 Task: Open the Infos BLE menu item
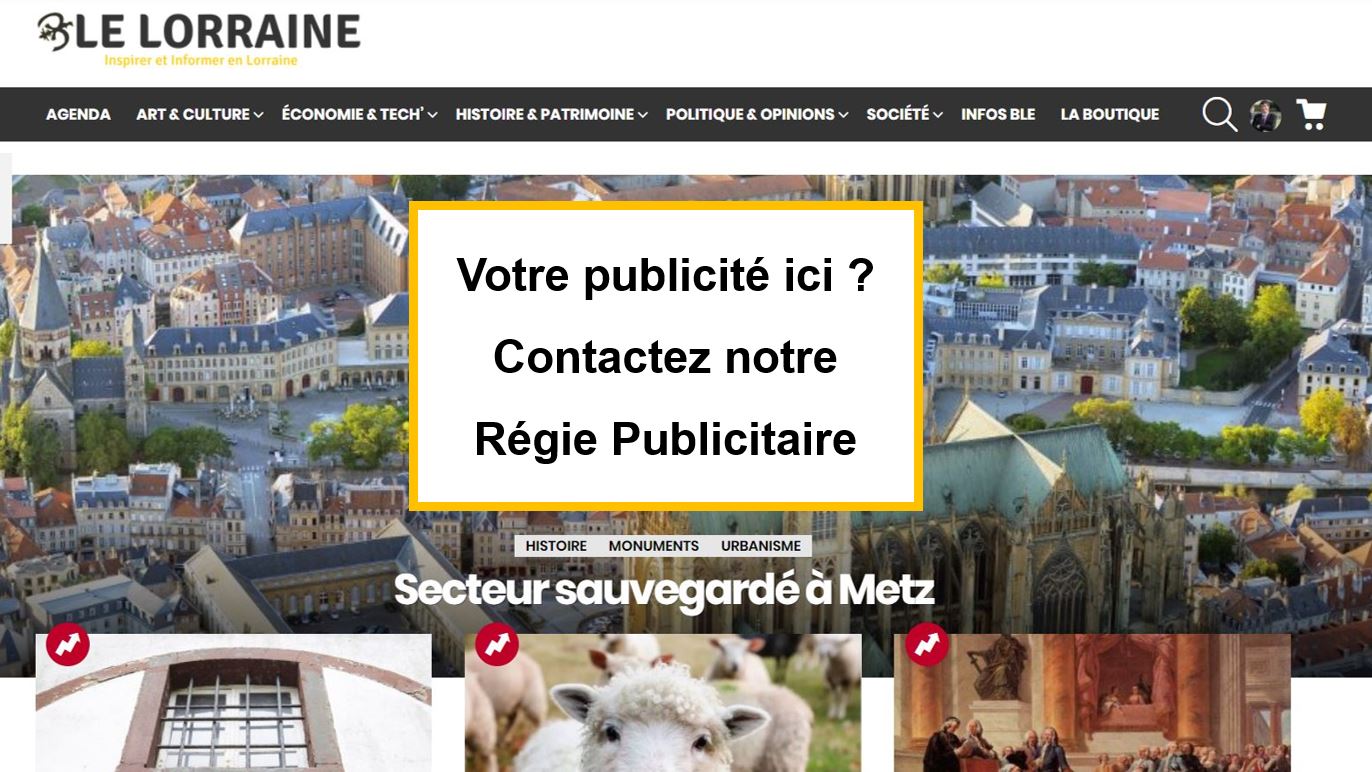click(998, 114)
